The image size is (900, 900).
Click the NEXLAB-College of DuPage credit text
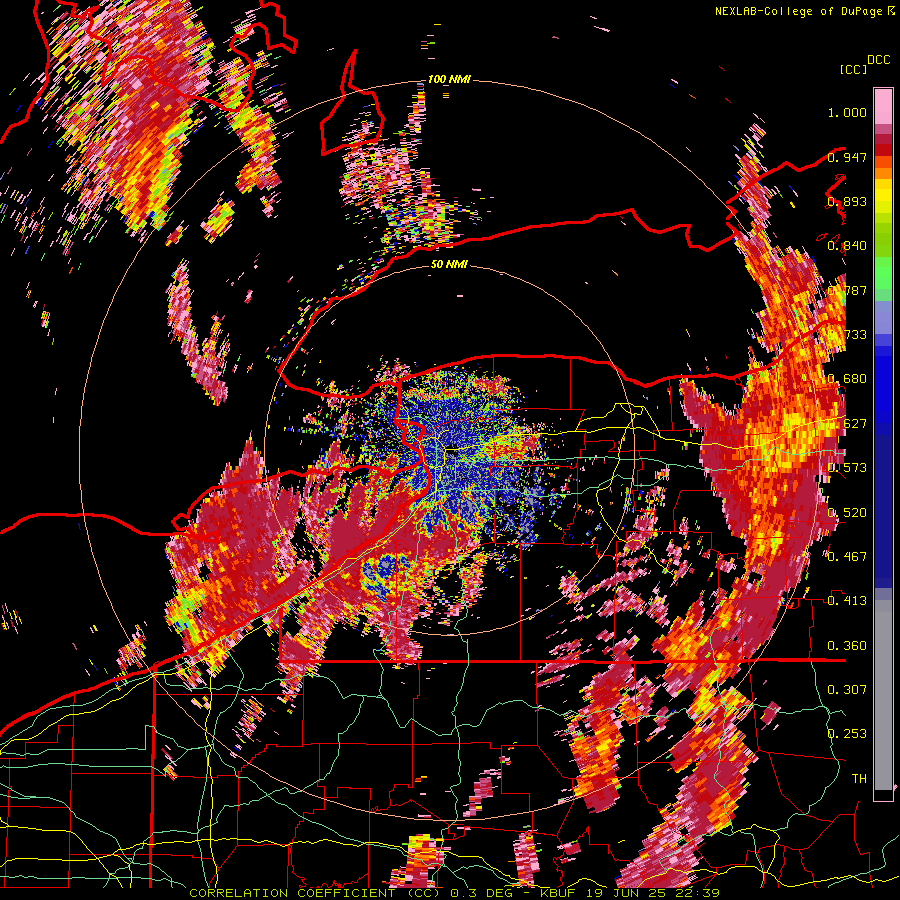coord(805,11)
